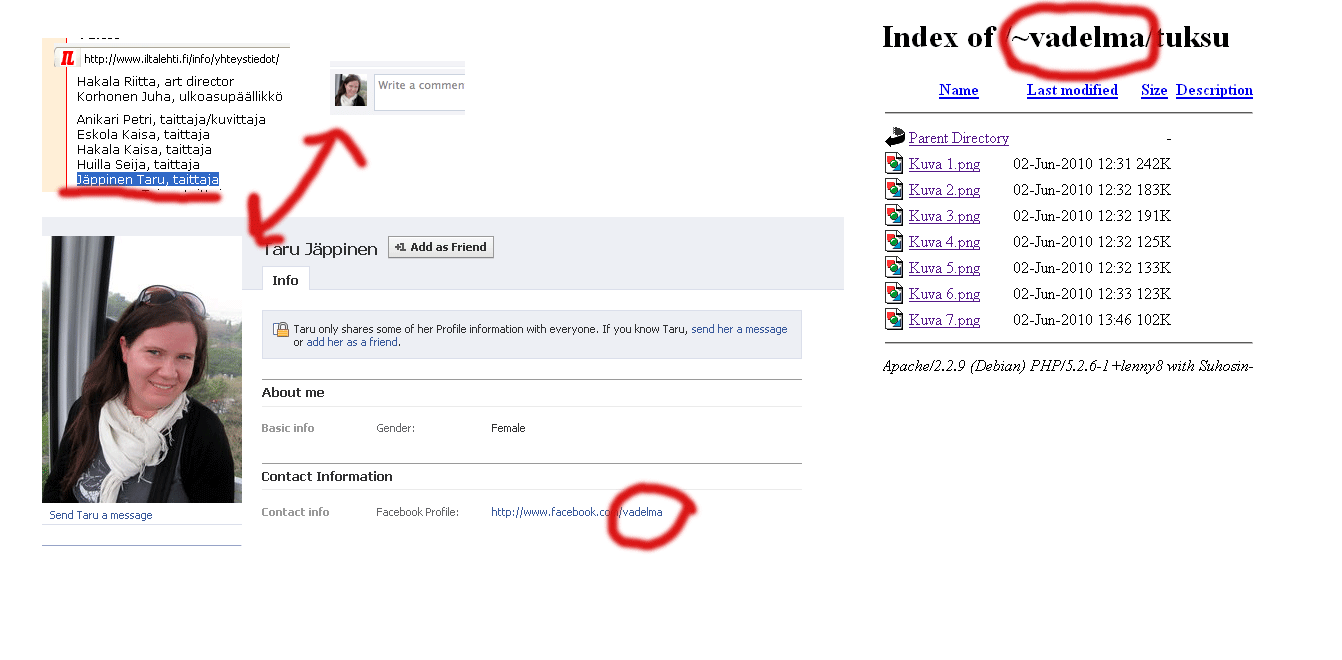
Task: Click the Description column header link
Action: click(x=1214, y=90)
